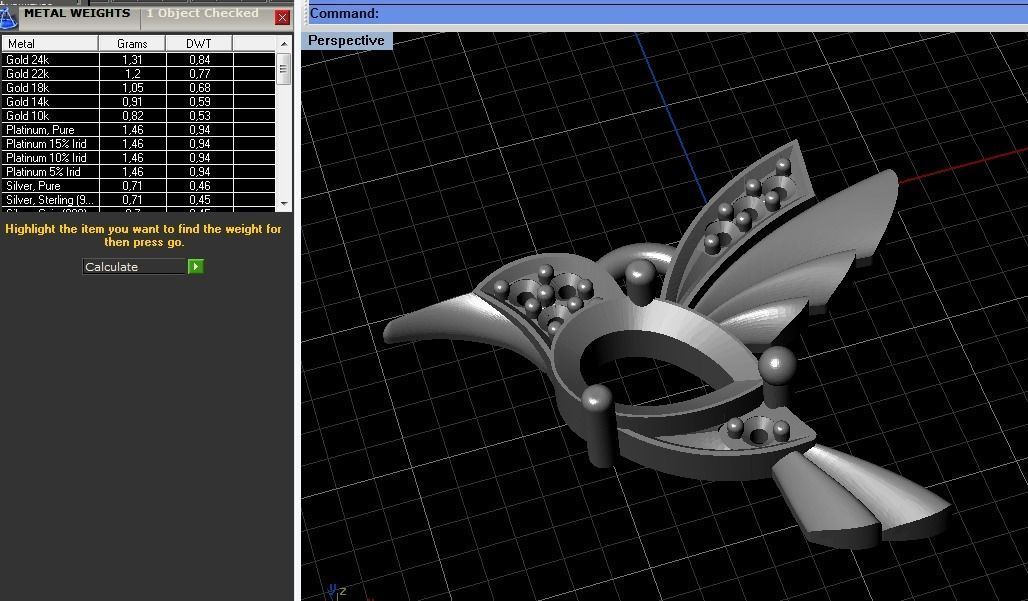Image resolution: width=1028 pixels, height=601 pixels.
Task: Click the 0,91 grams value for Gold 14k
Action: 132,102
